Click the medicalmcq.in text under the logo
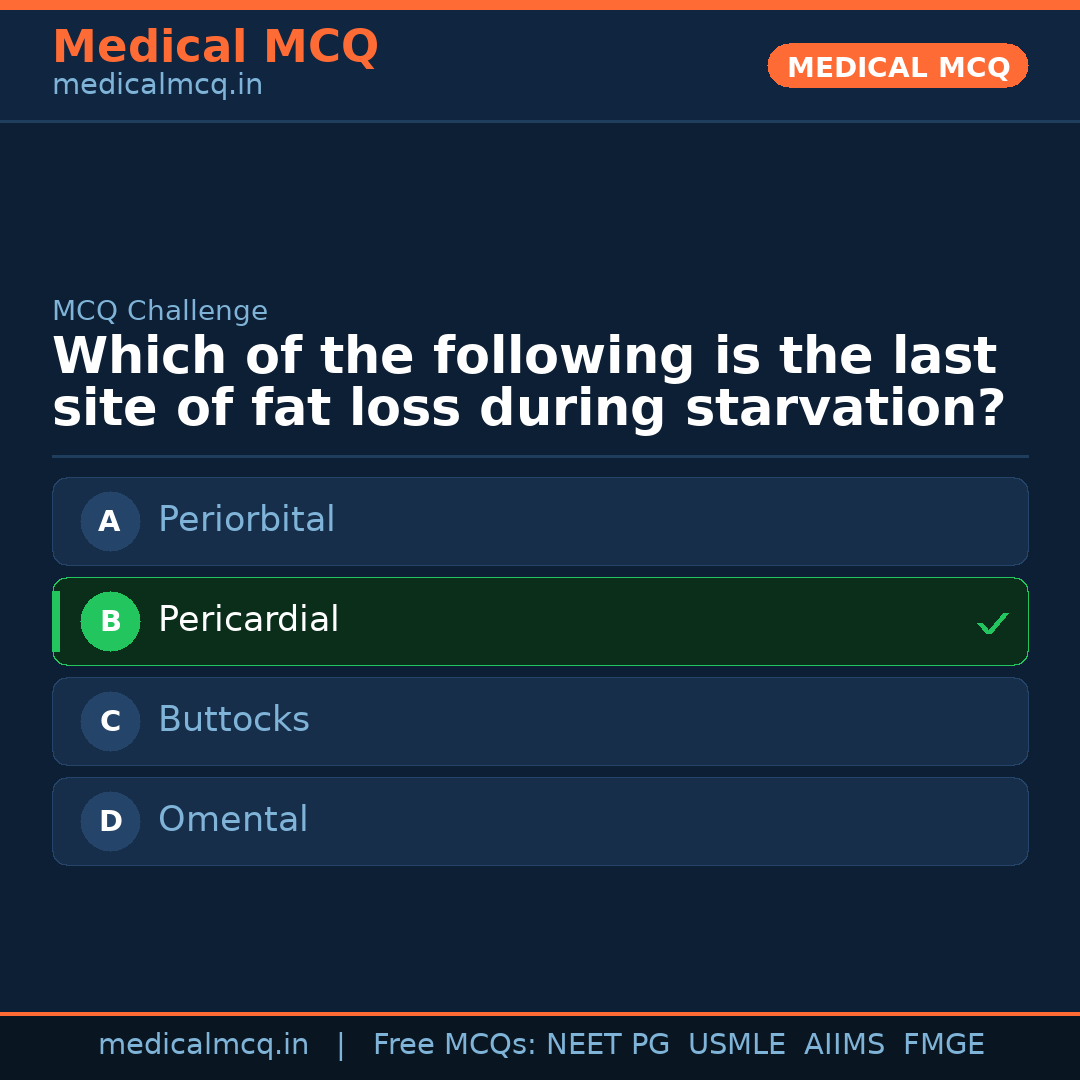 coord(157,84)
